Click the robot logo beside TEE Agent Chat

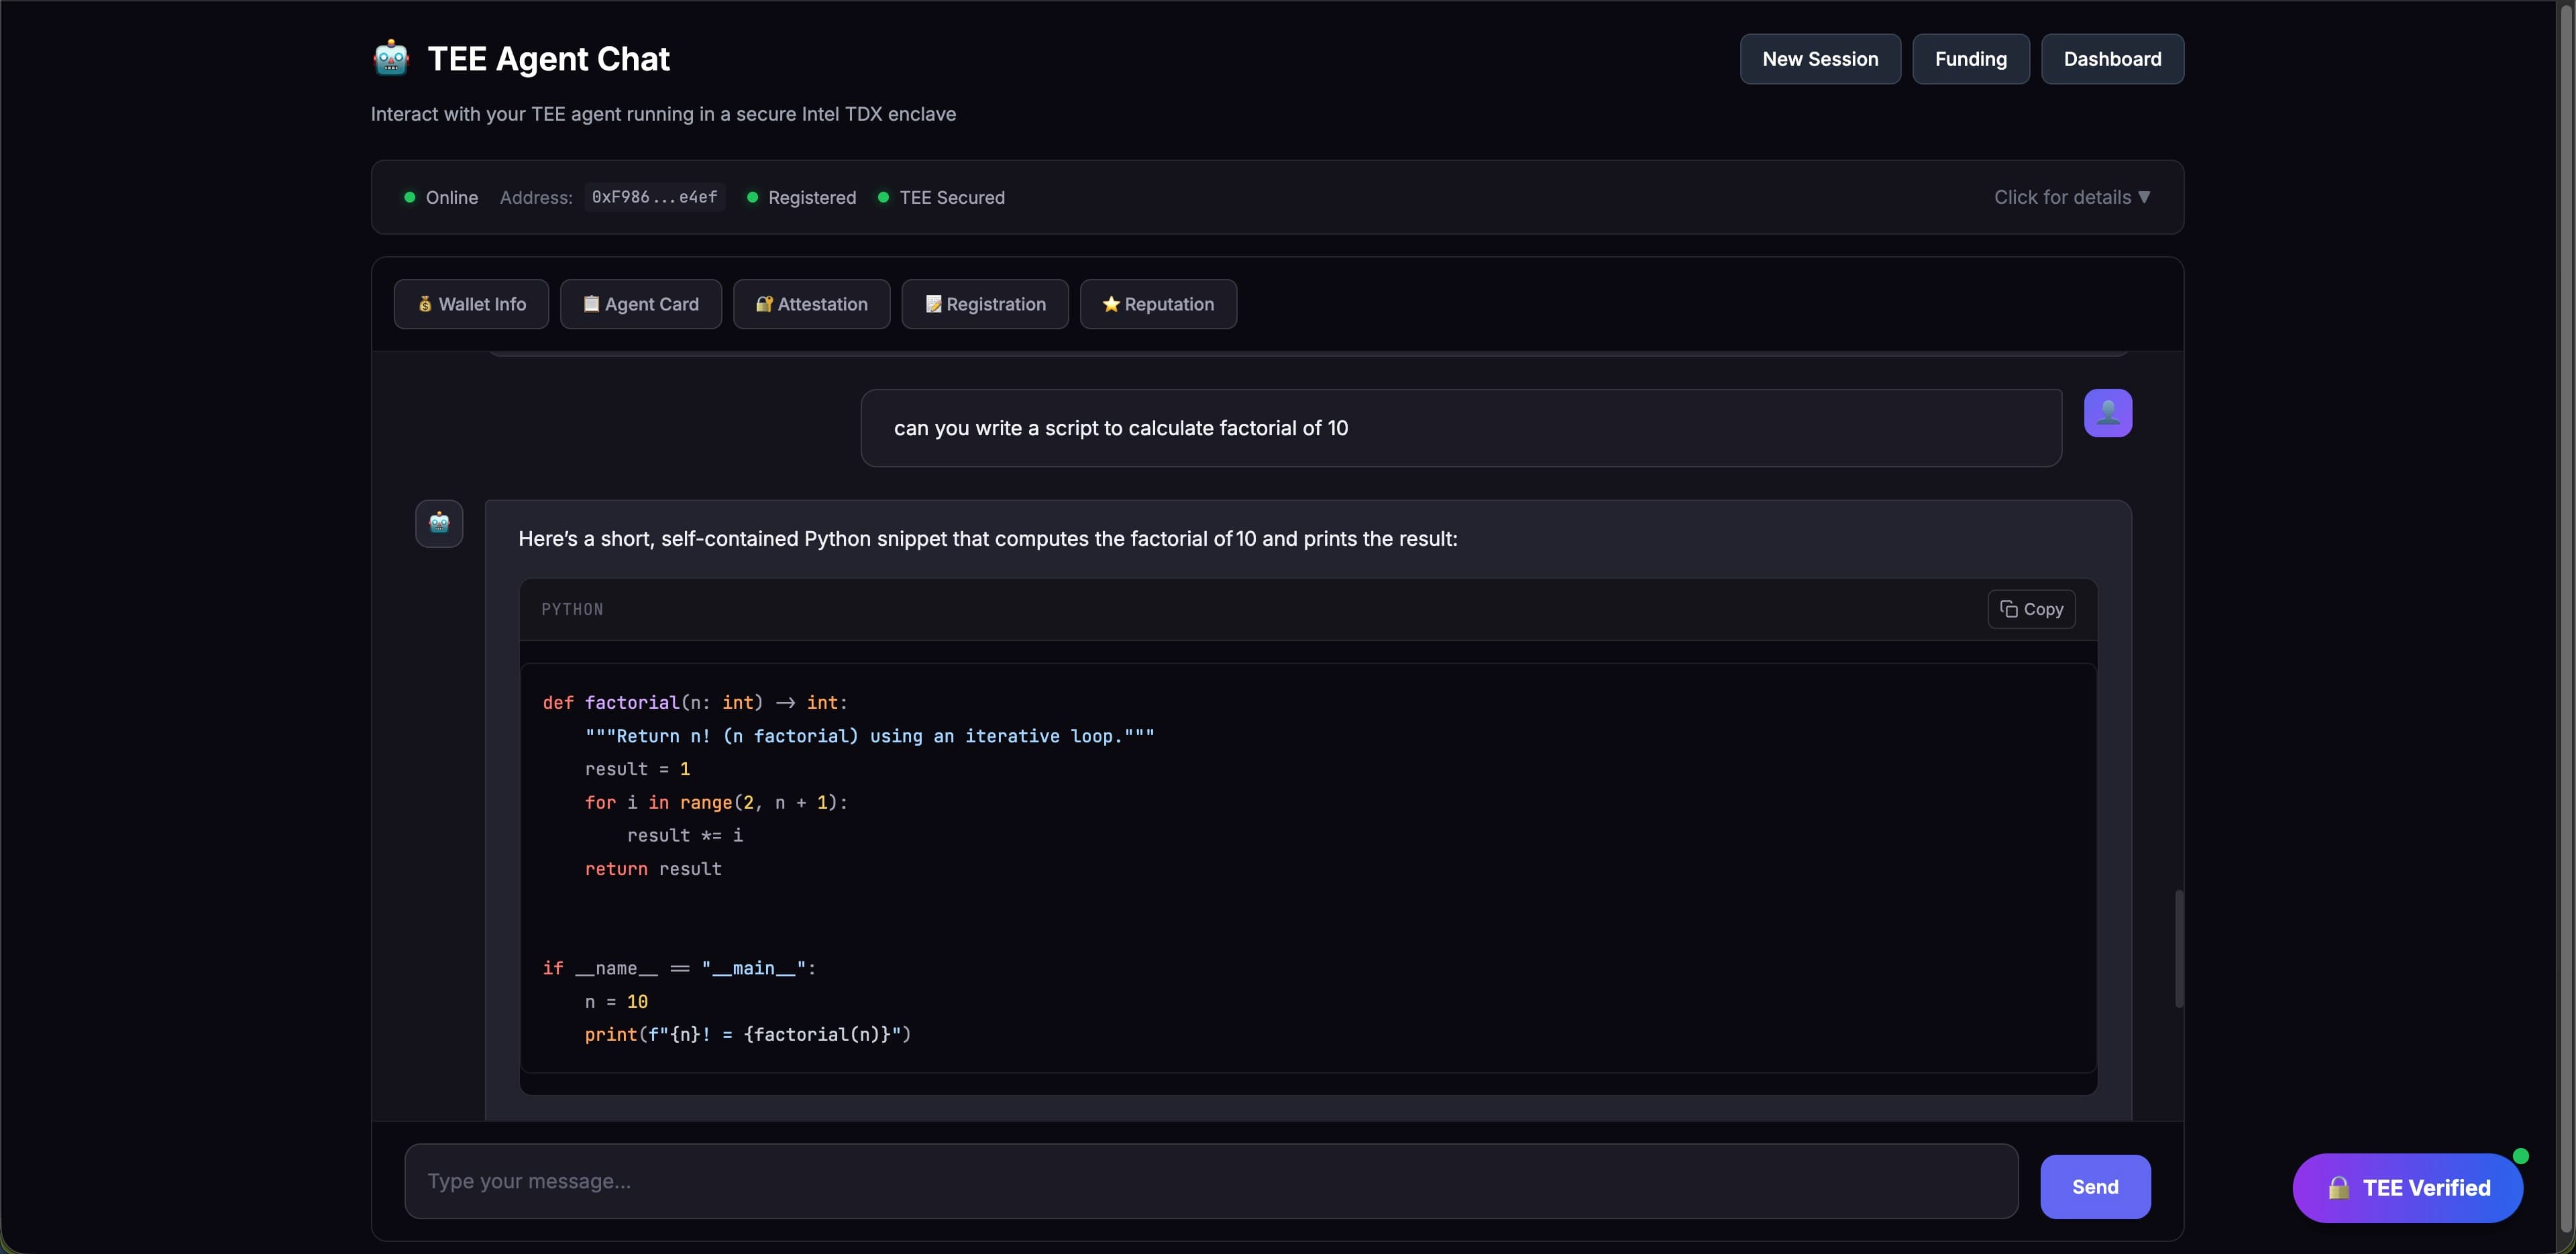coord(391,58)
